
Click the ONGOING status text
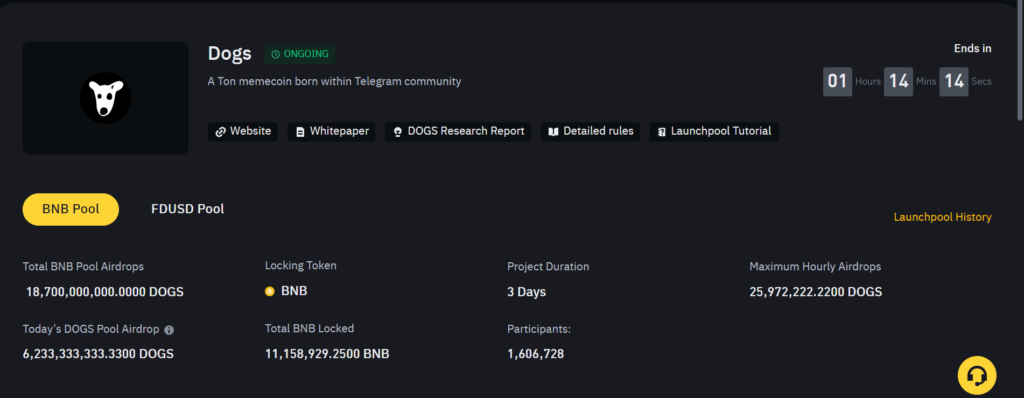[x=306, y=54]
